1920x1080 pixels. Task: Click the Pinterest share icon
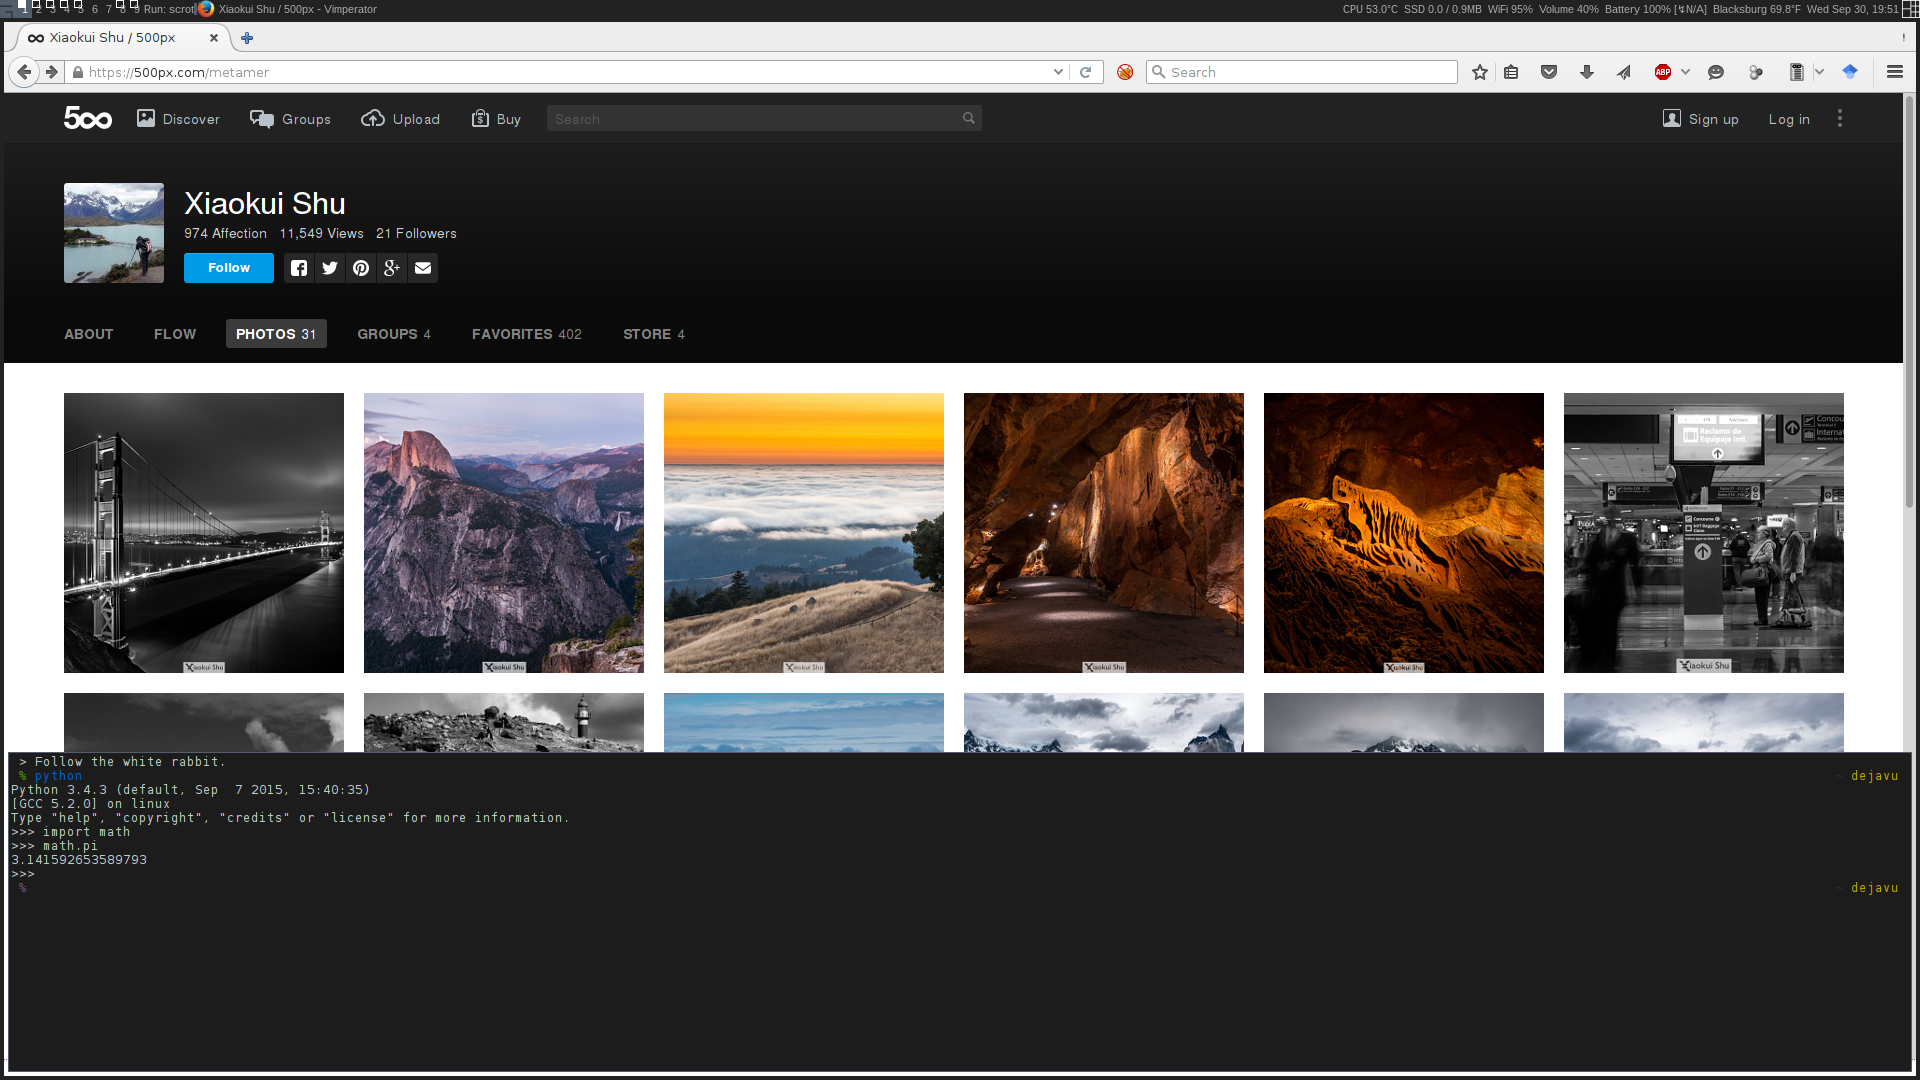click(361, 268)
